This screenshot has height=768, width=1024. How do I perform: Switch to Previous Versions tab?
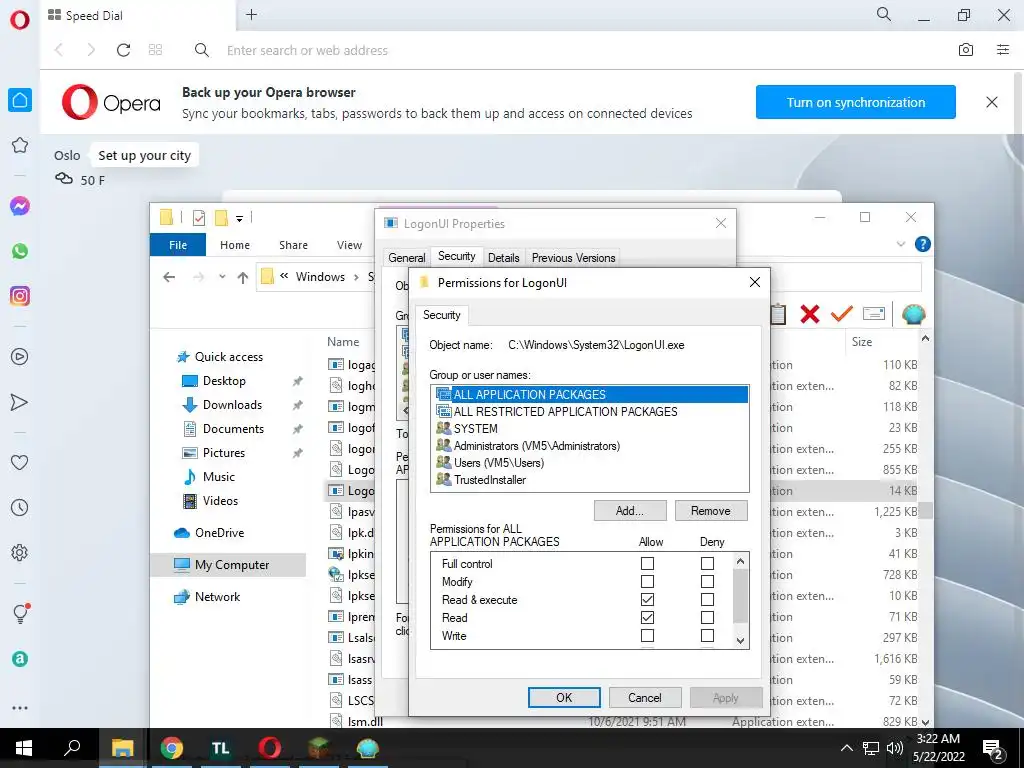tap(573, 258)
